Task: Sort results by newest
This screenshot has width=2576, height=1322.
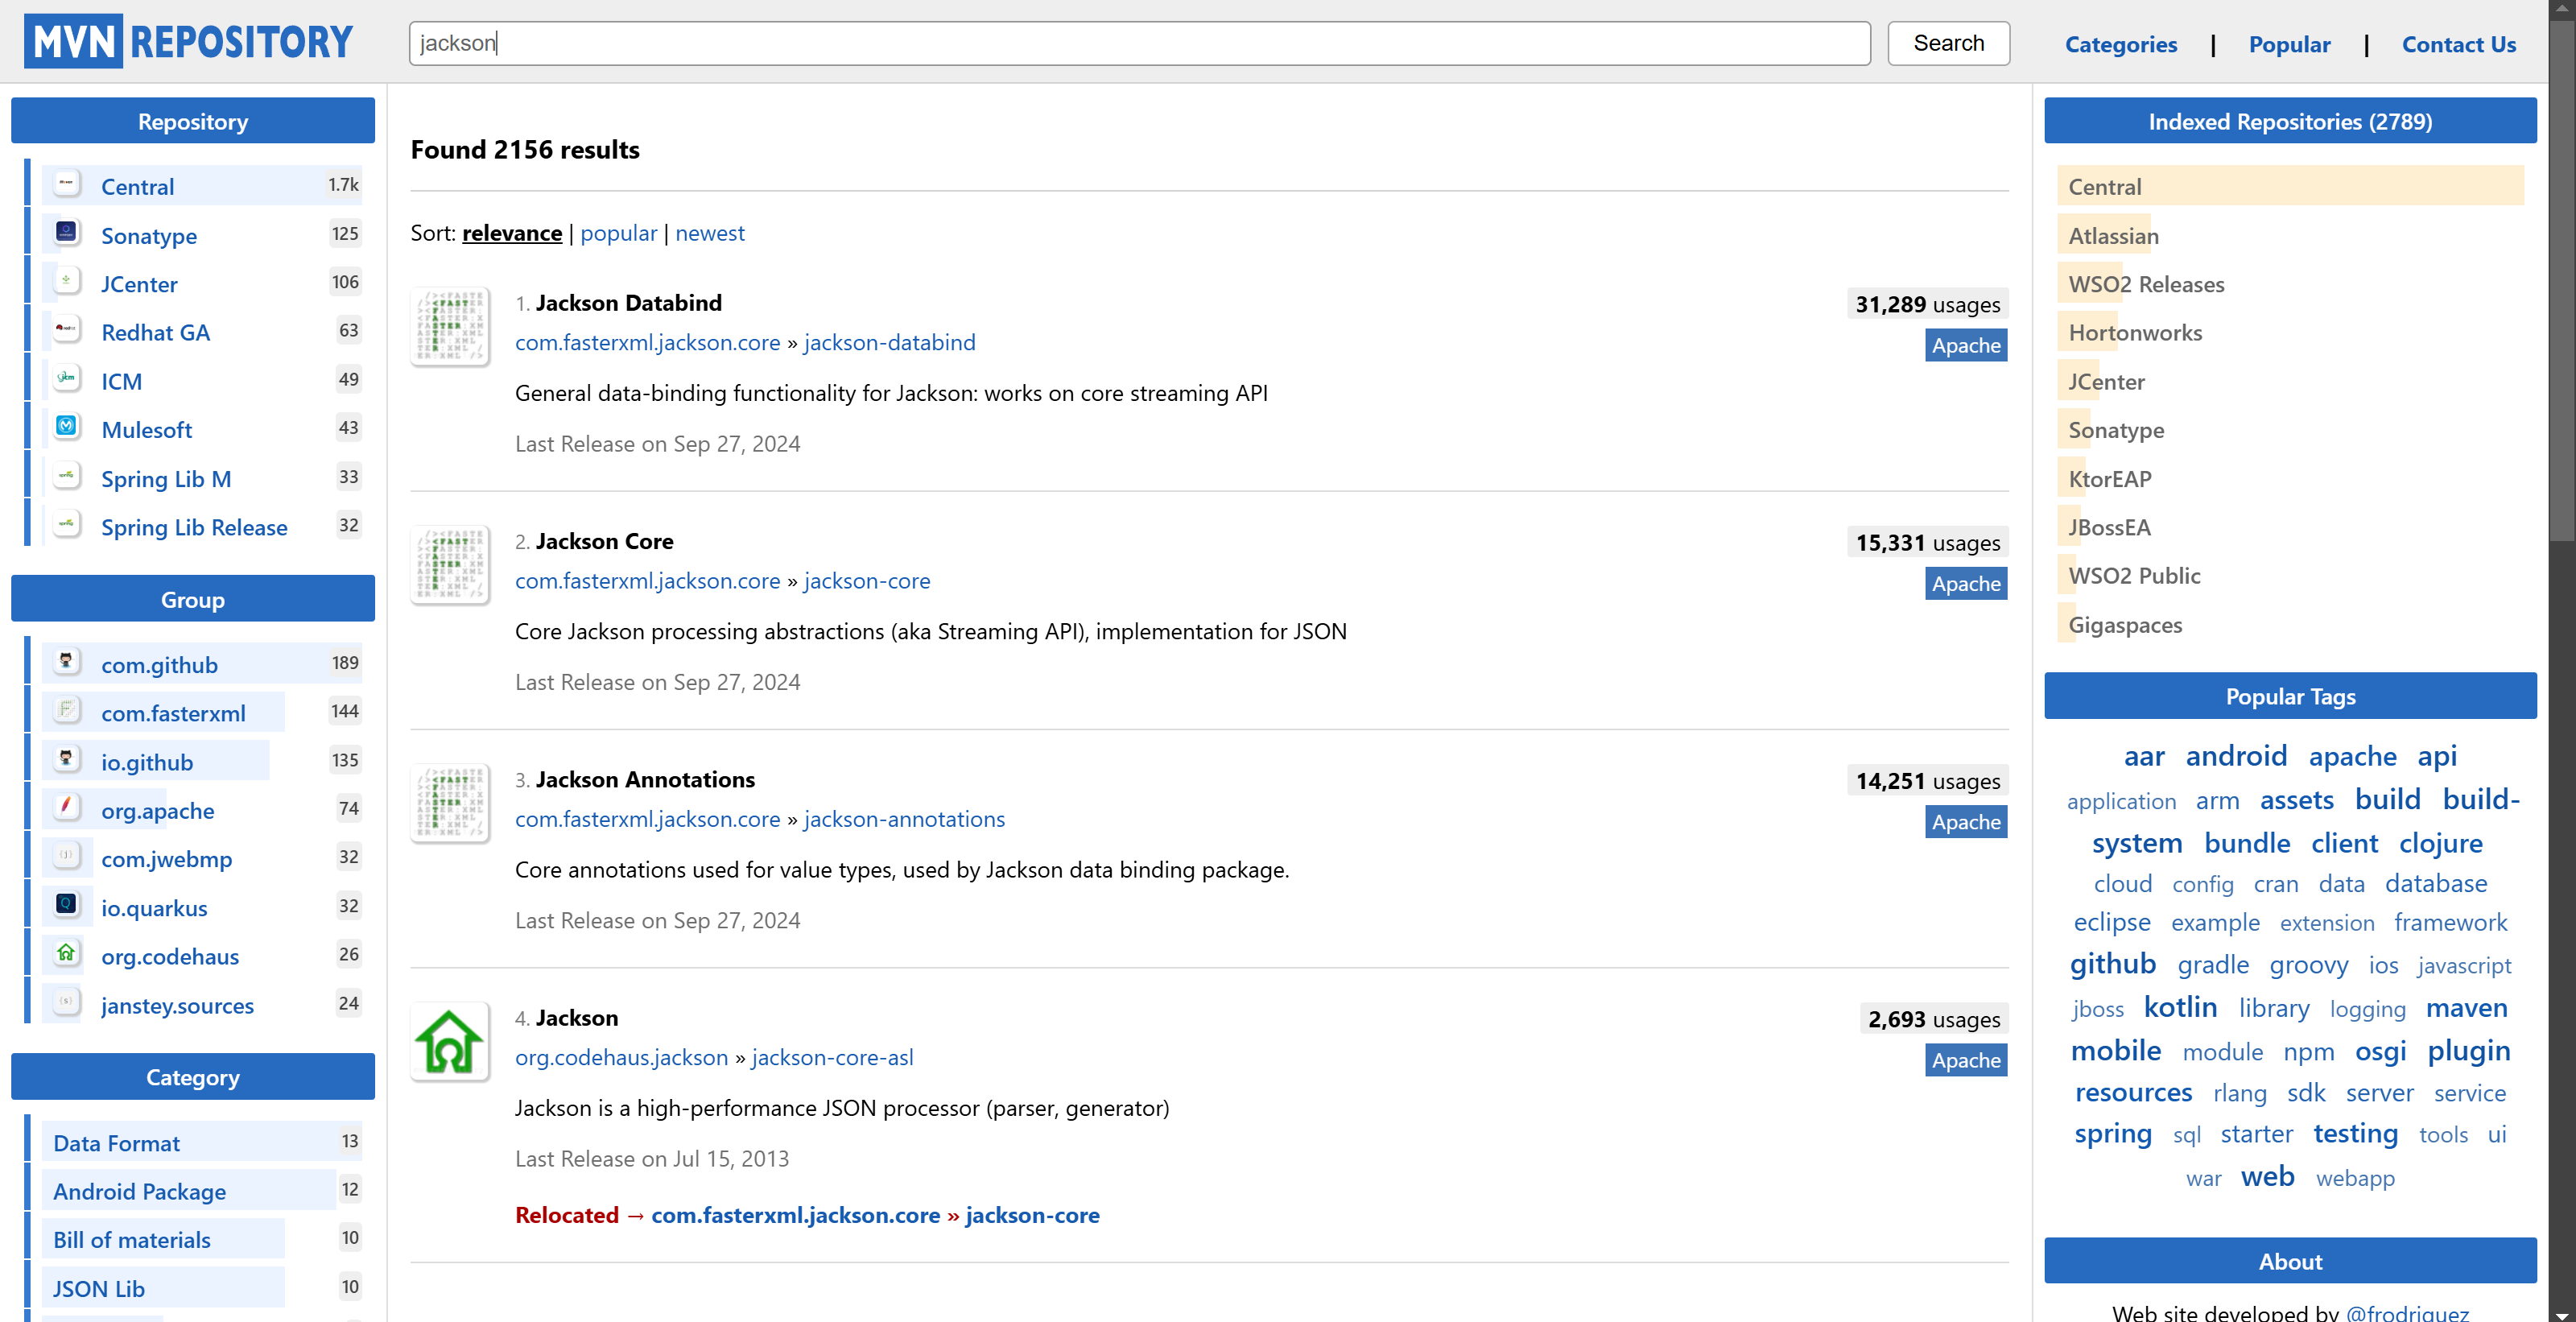Action: (x=709, y=233)
